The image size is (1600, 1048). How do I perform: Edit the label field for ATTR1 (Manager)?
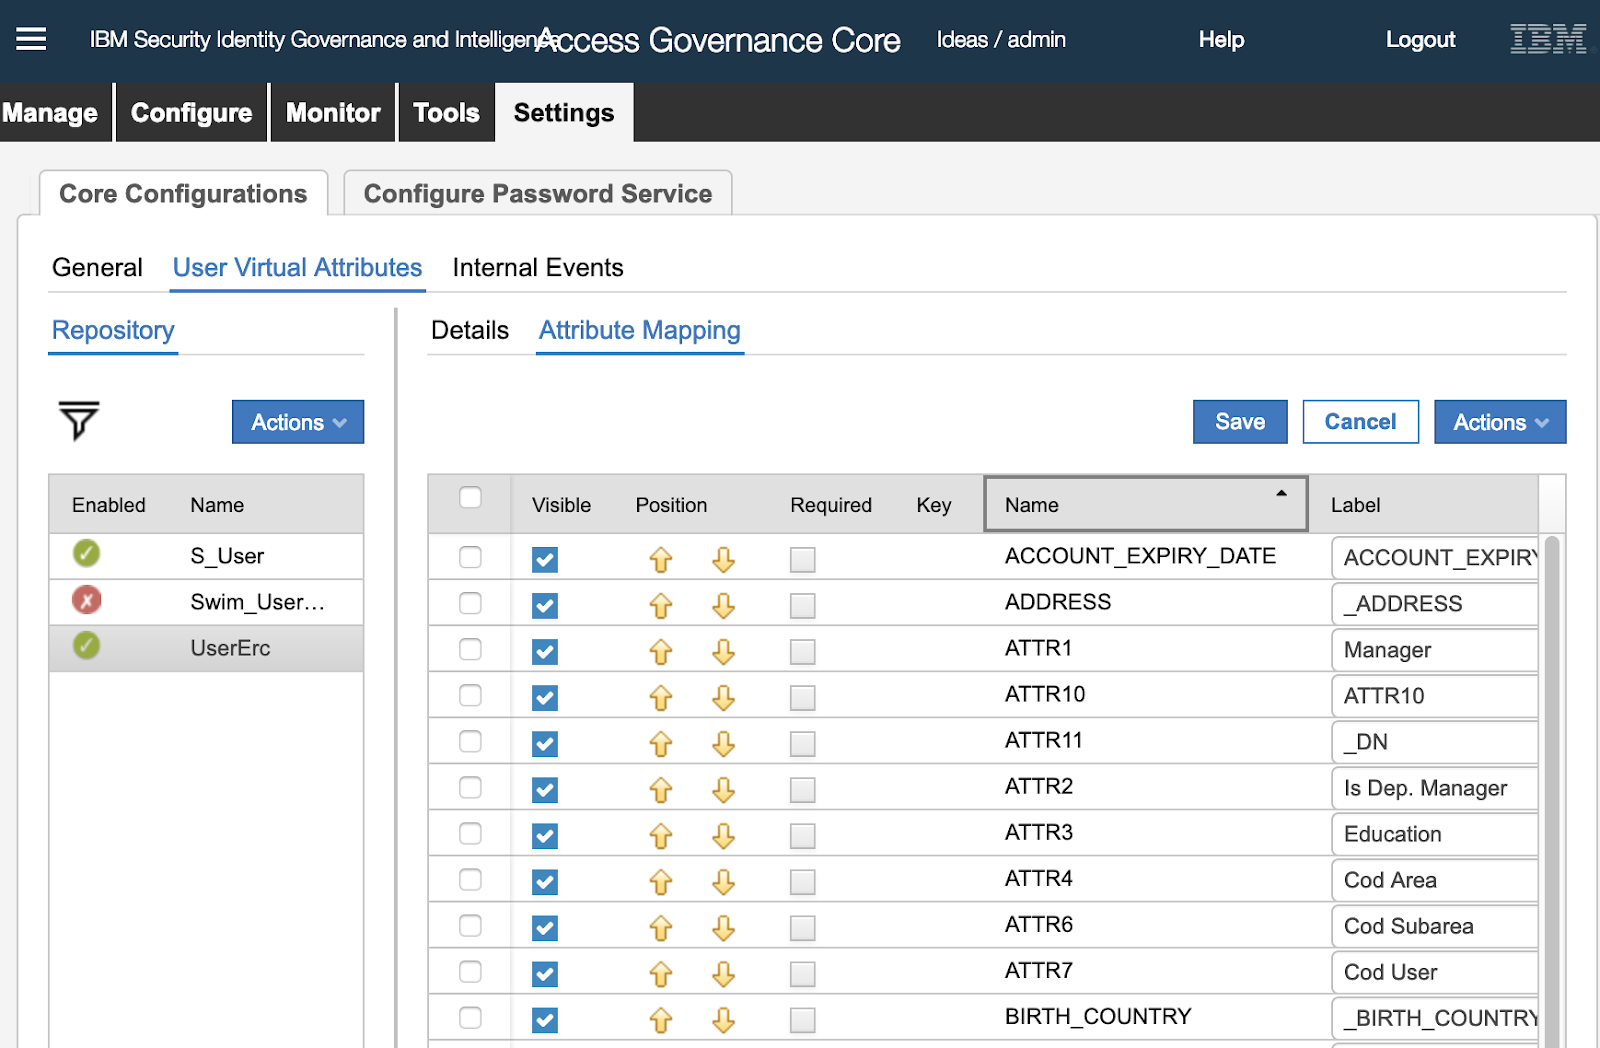pos(1435,650)
